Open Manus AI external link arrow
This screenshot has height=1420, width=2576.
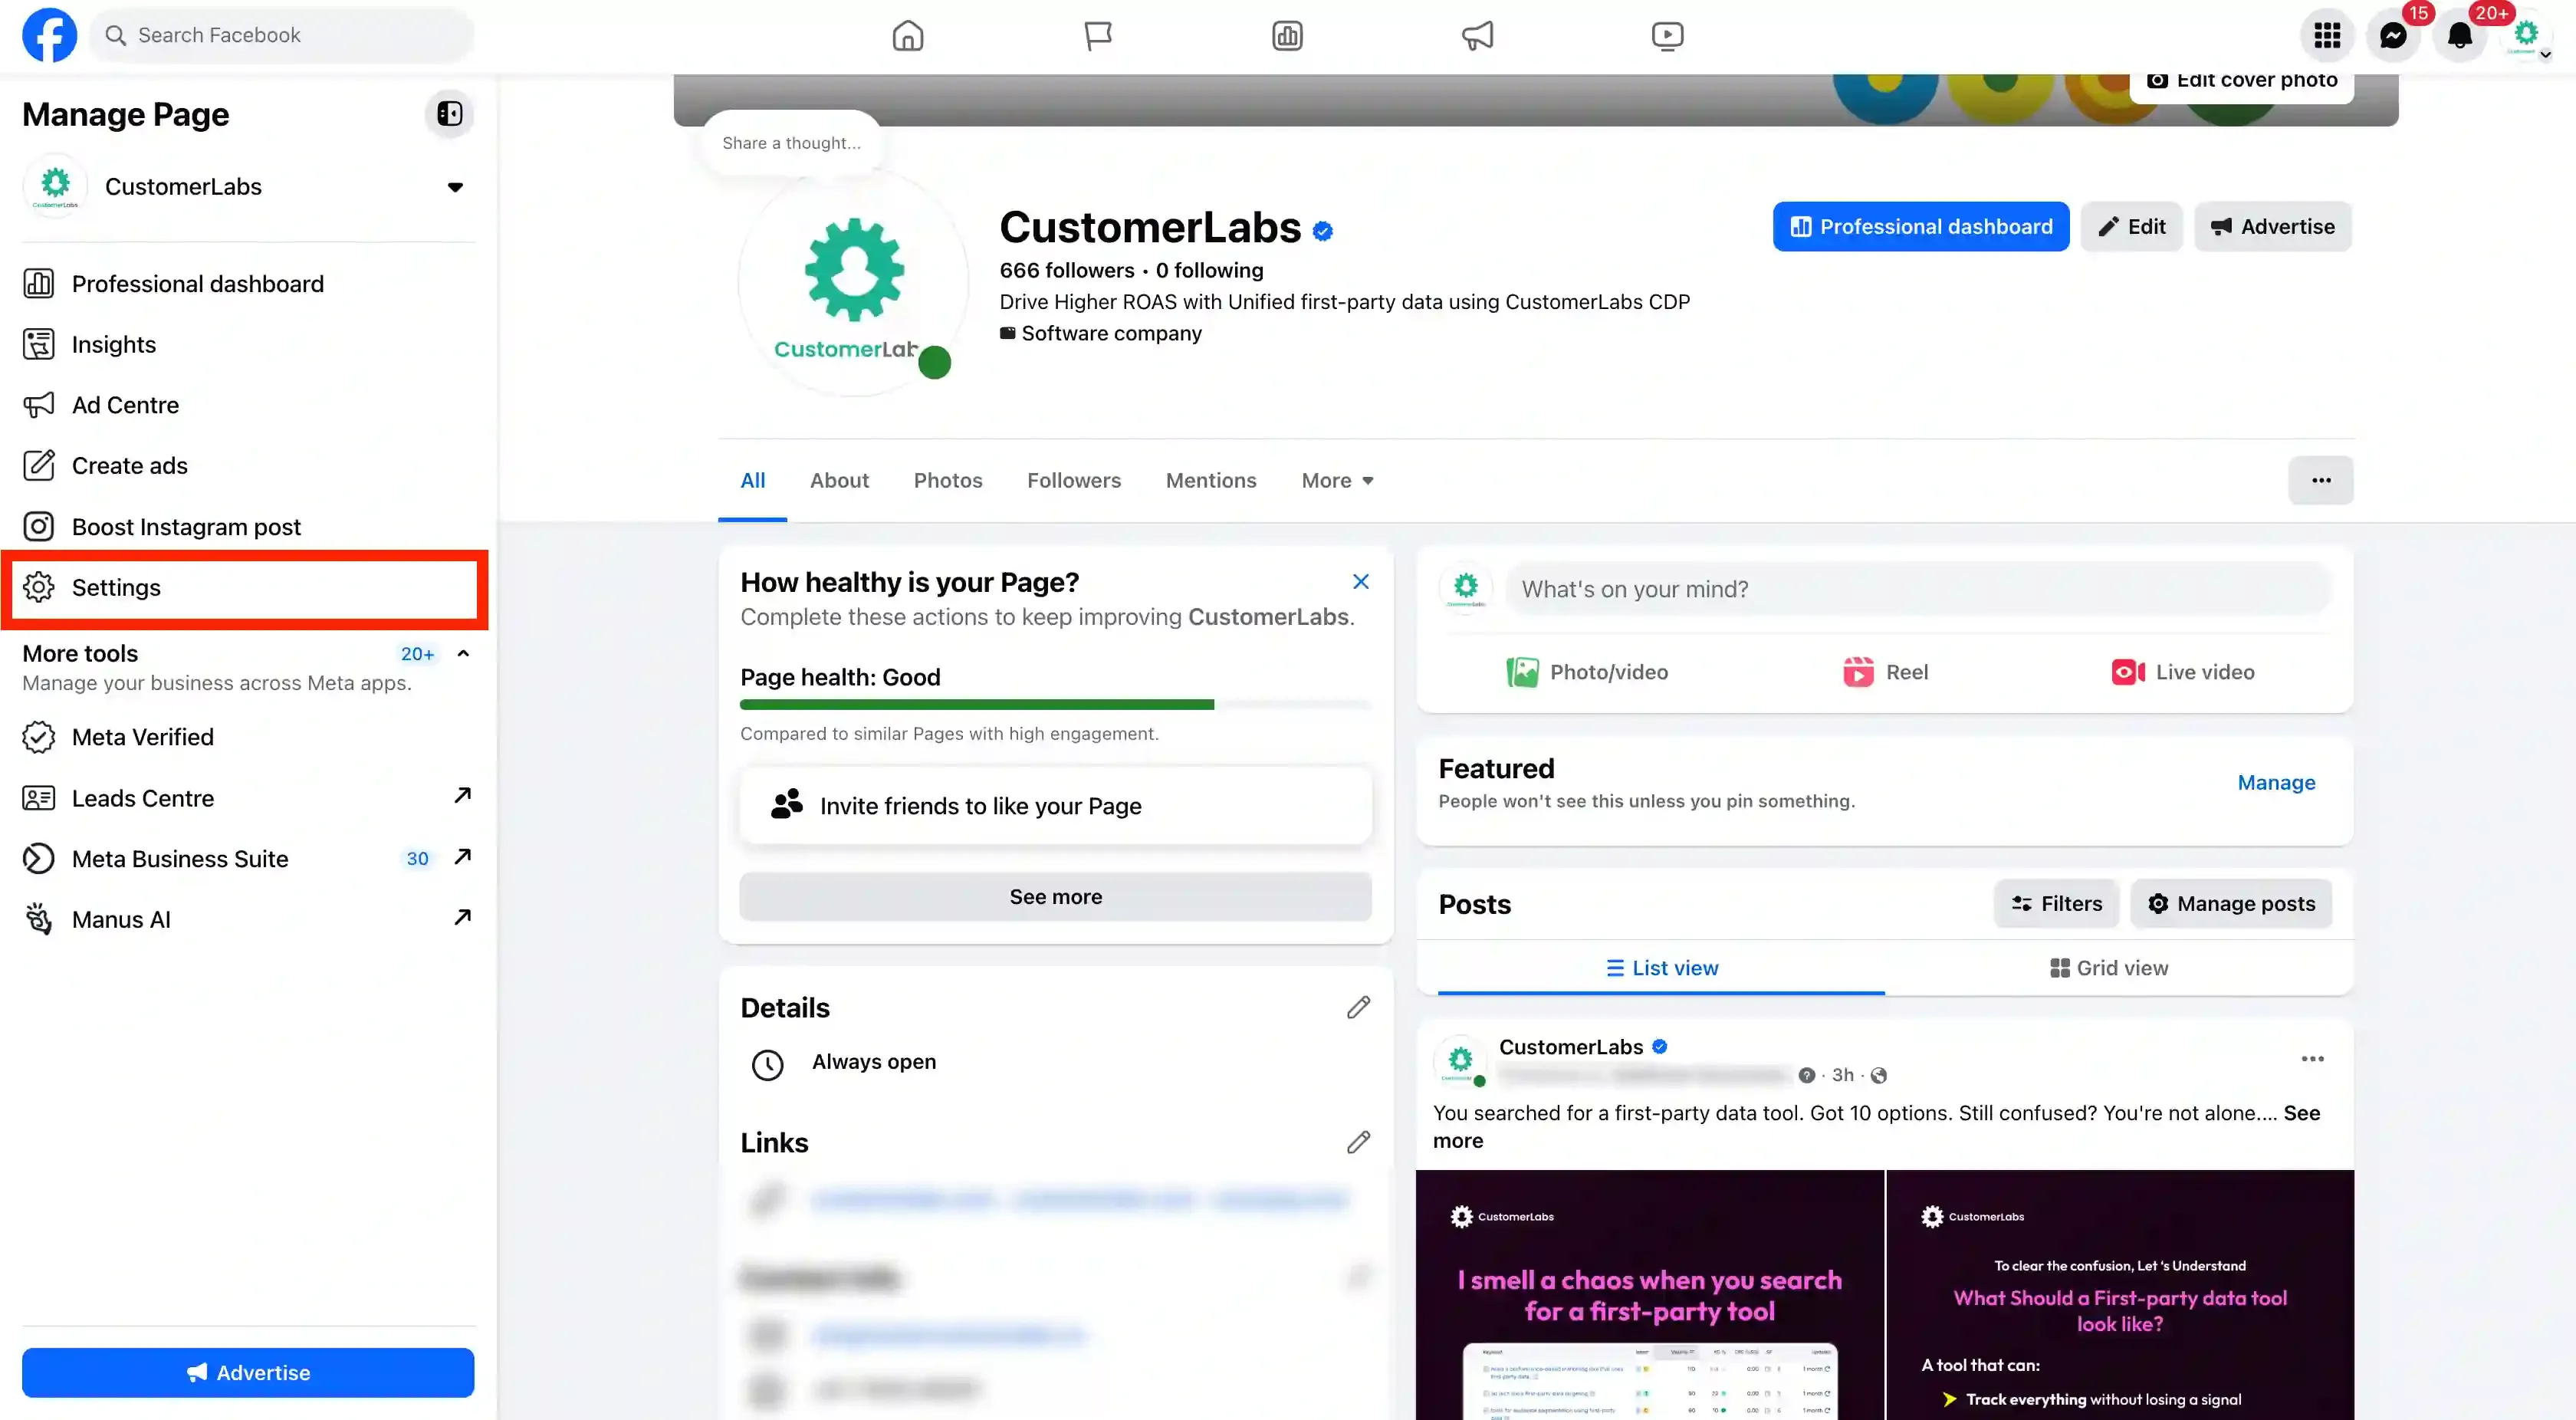point(462,918)
